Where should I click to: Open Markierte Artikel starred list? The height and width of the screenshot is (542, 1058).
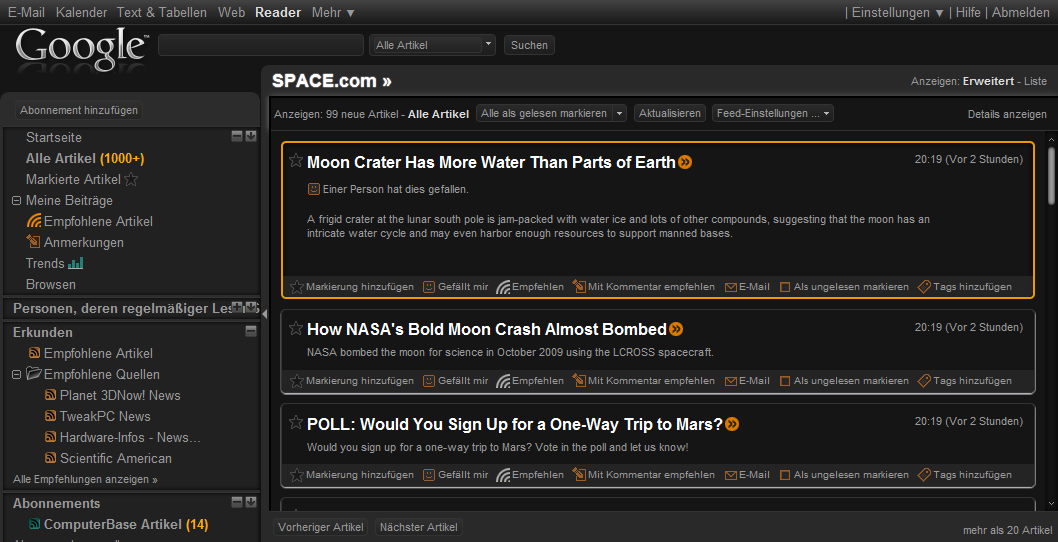pos(82,180)
